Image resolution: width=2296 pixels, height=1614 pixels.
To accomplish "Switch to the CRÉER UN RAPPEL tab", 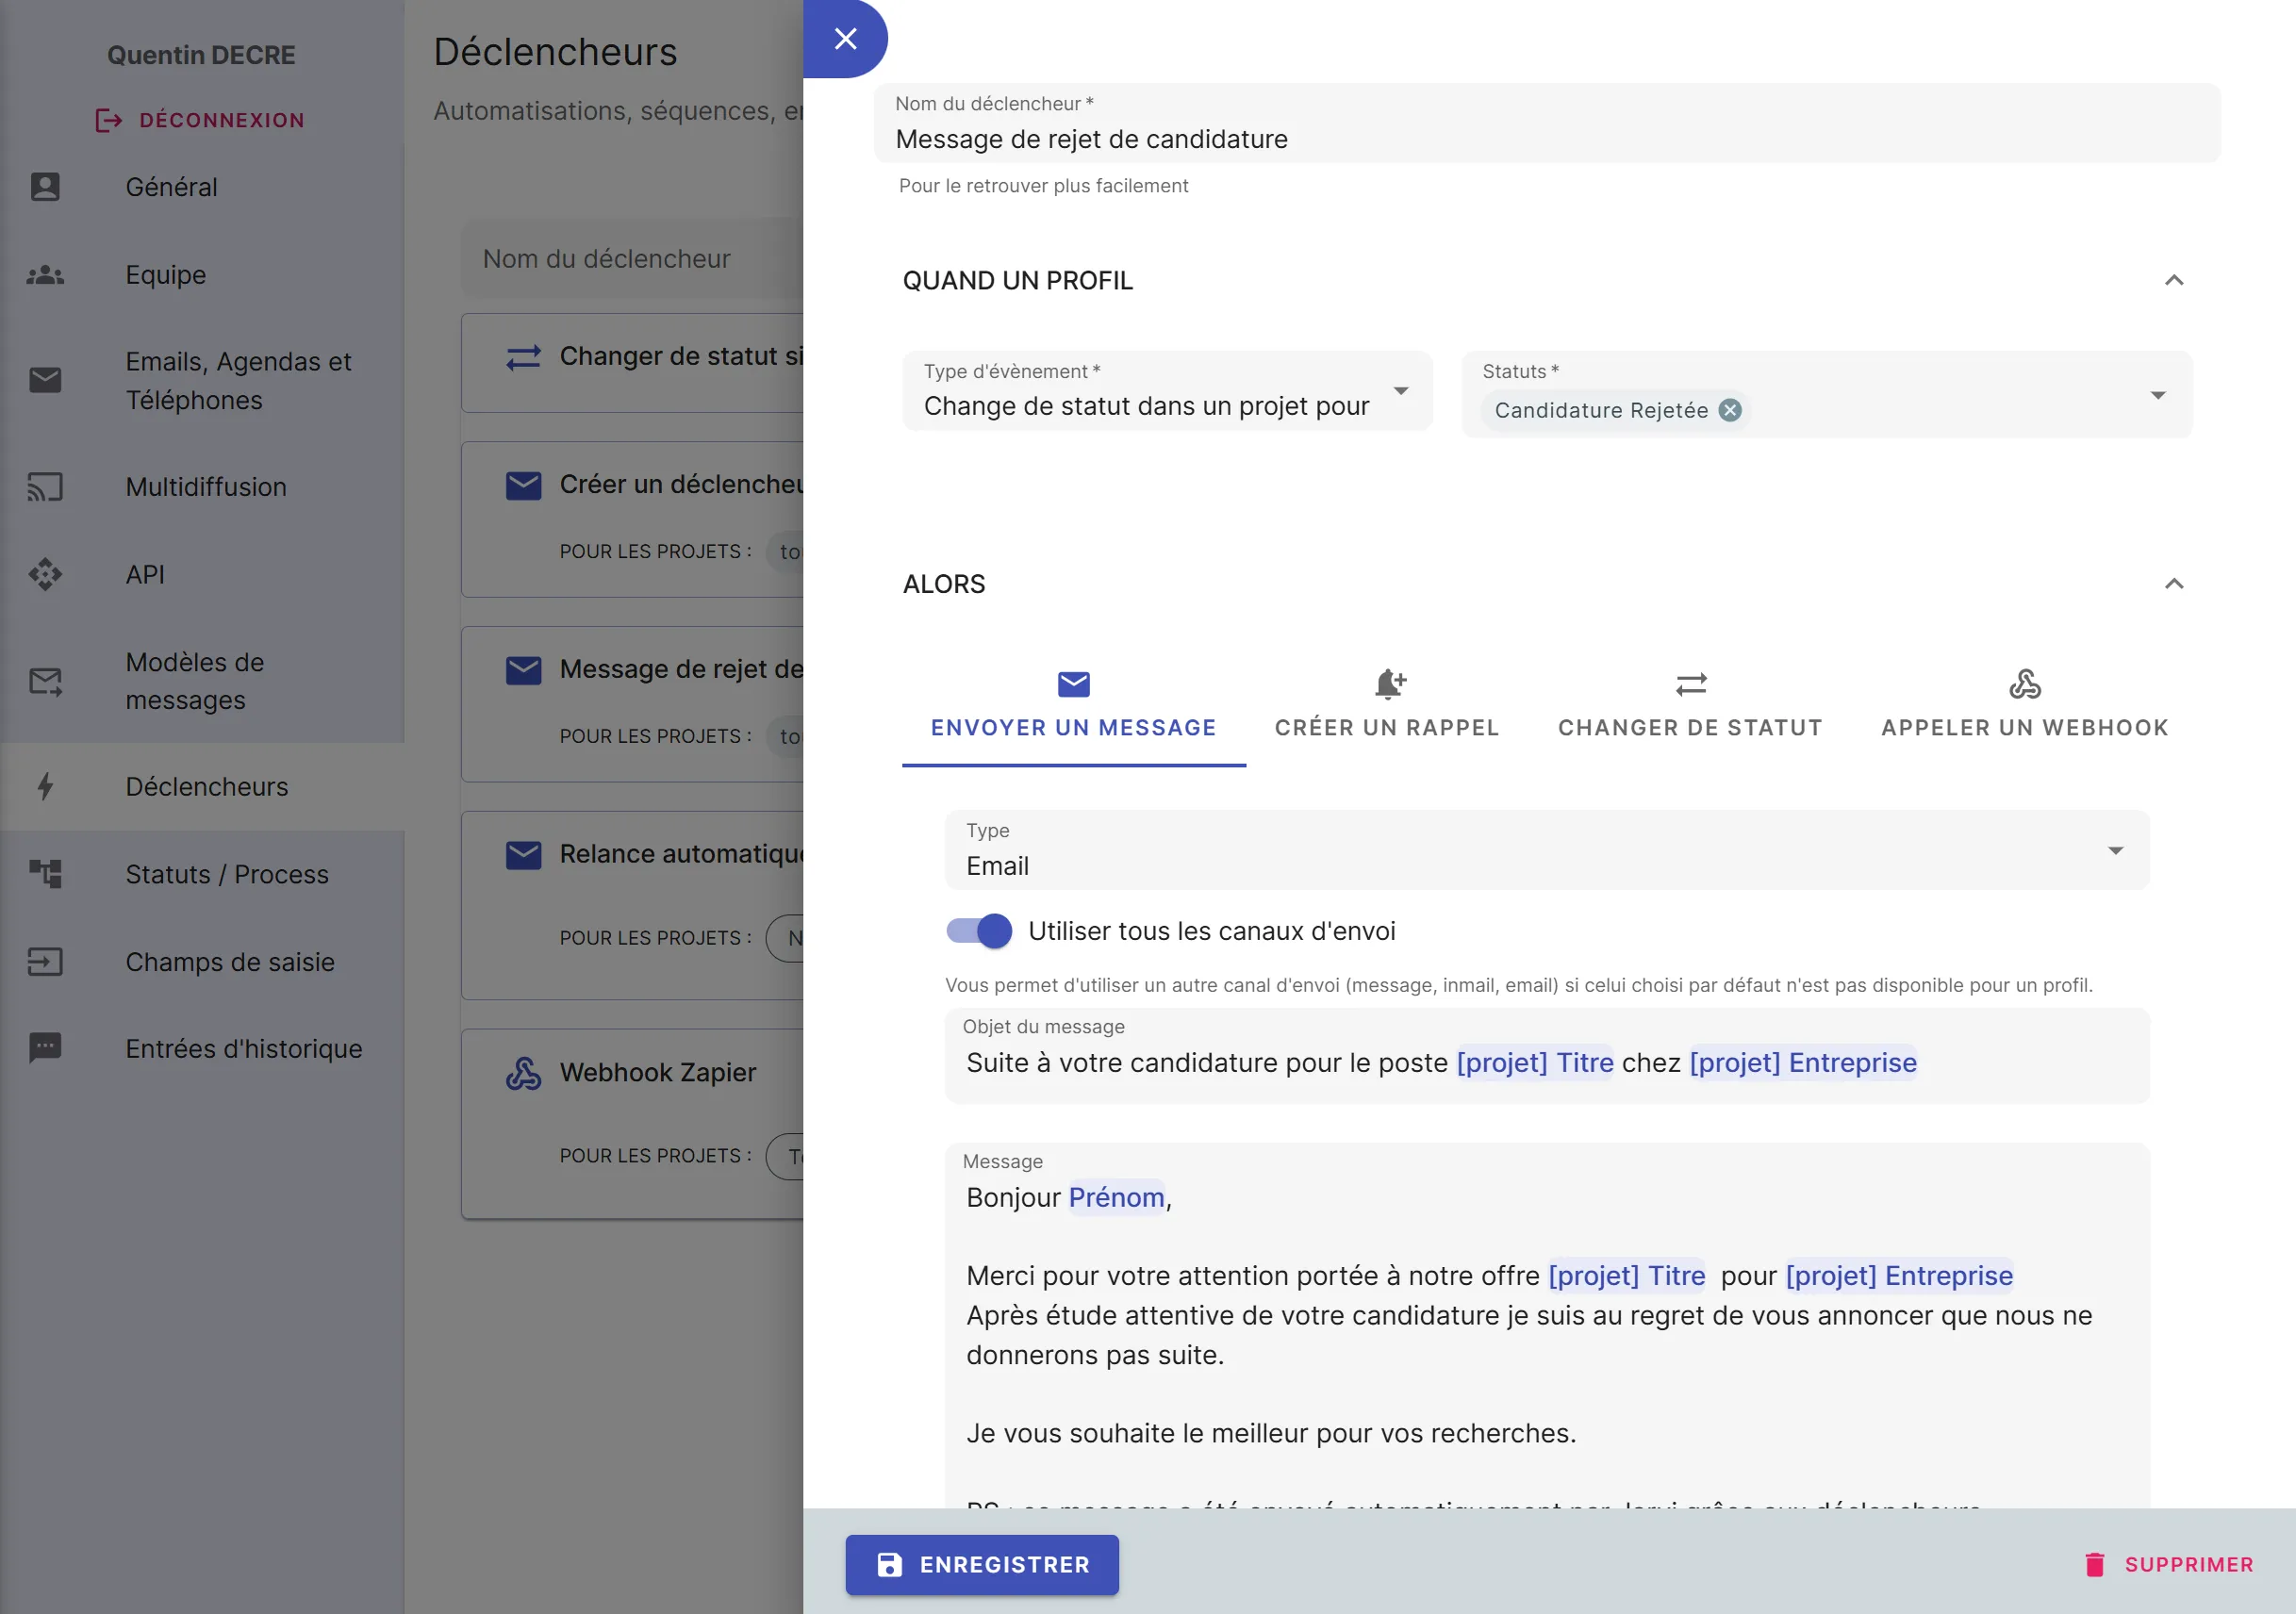I will pos(1387,704).
